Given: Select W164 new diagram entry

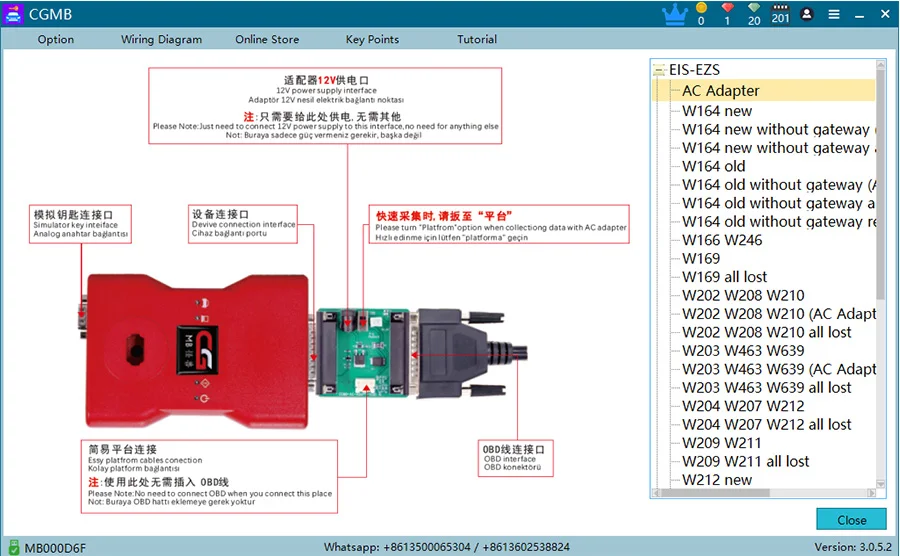Looking at the screenshot, I should pyautogui.click(x=717, y=111).
